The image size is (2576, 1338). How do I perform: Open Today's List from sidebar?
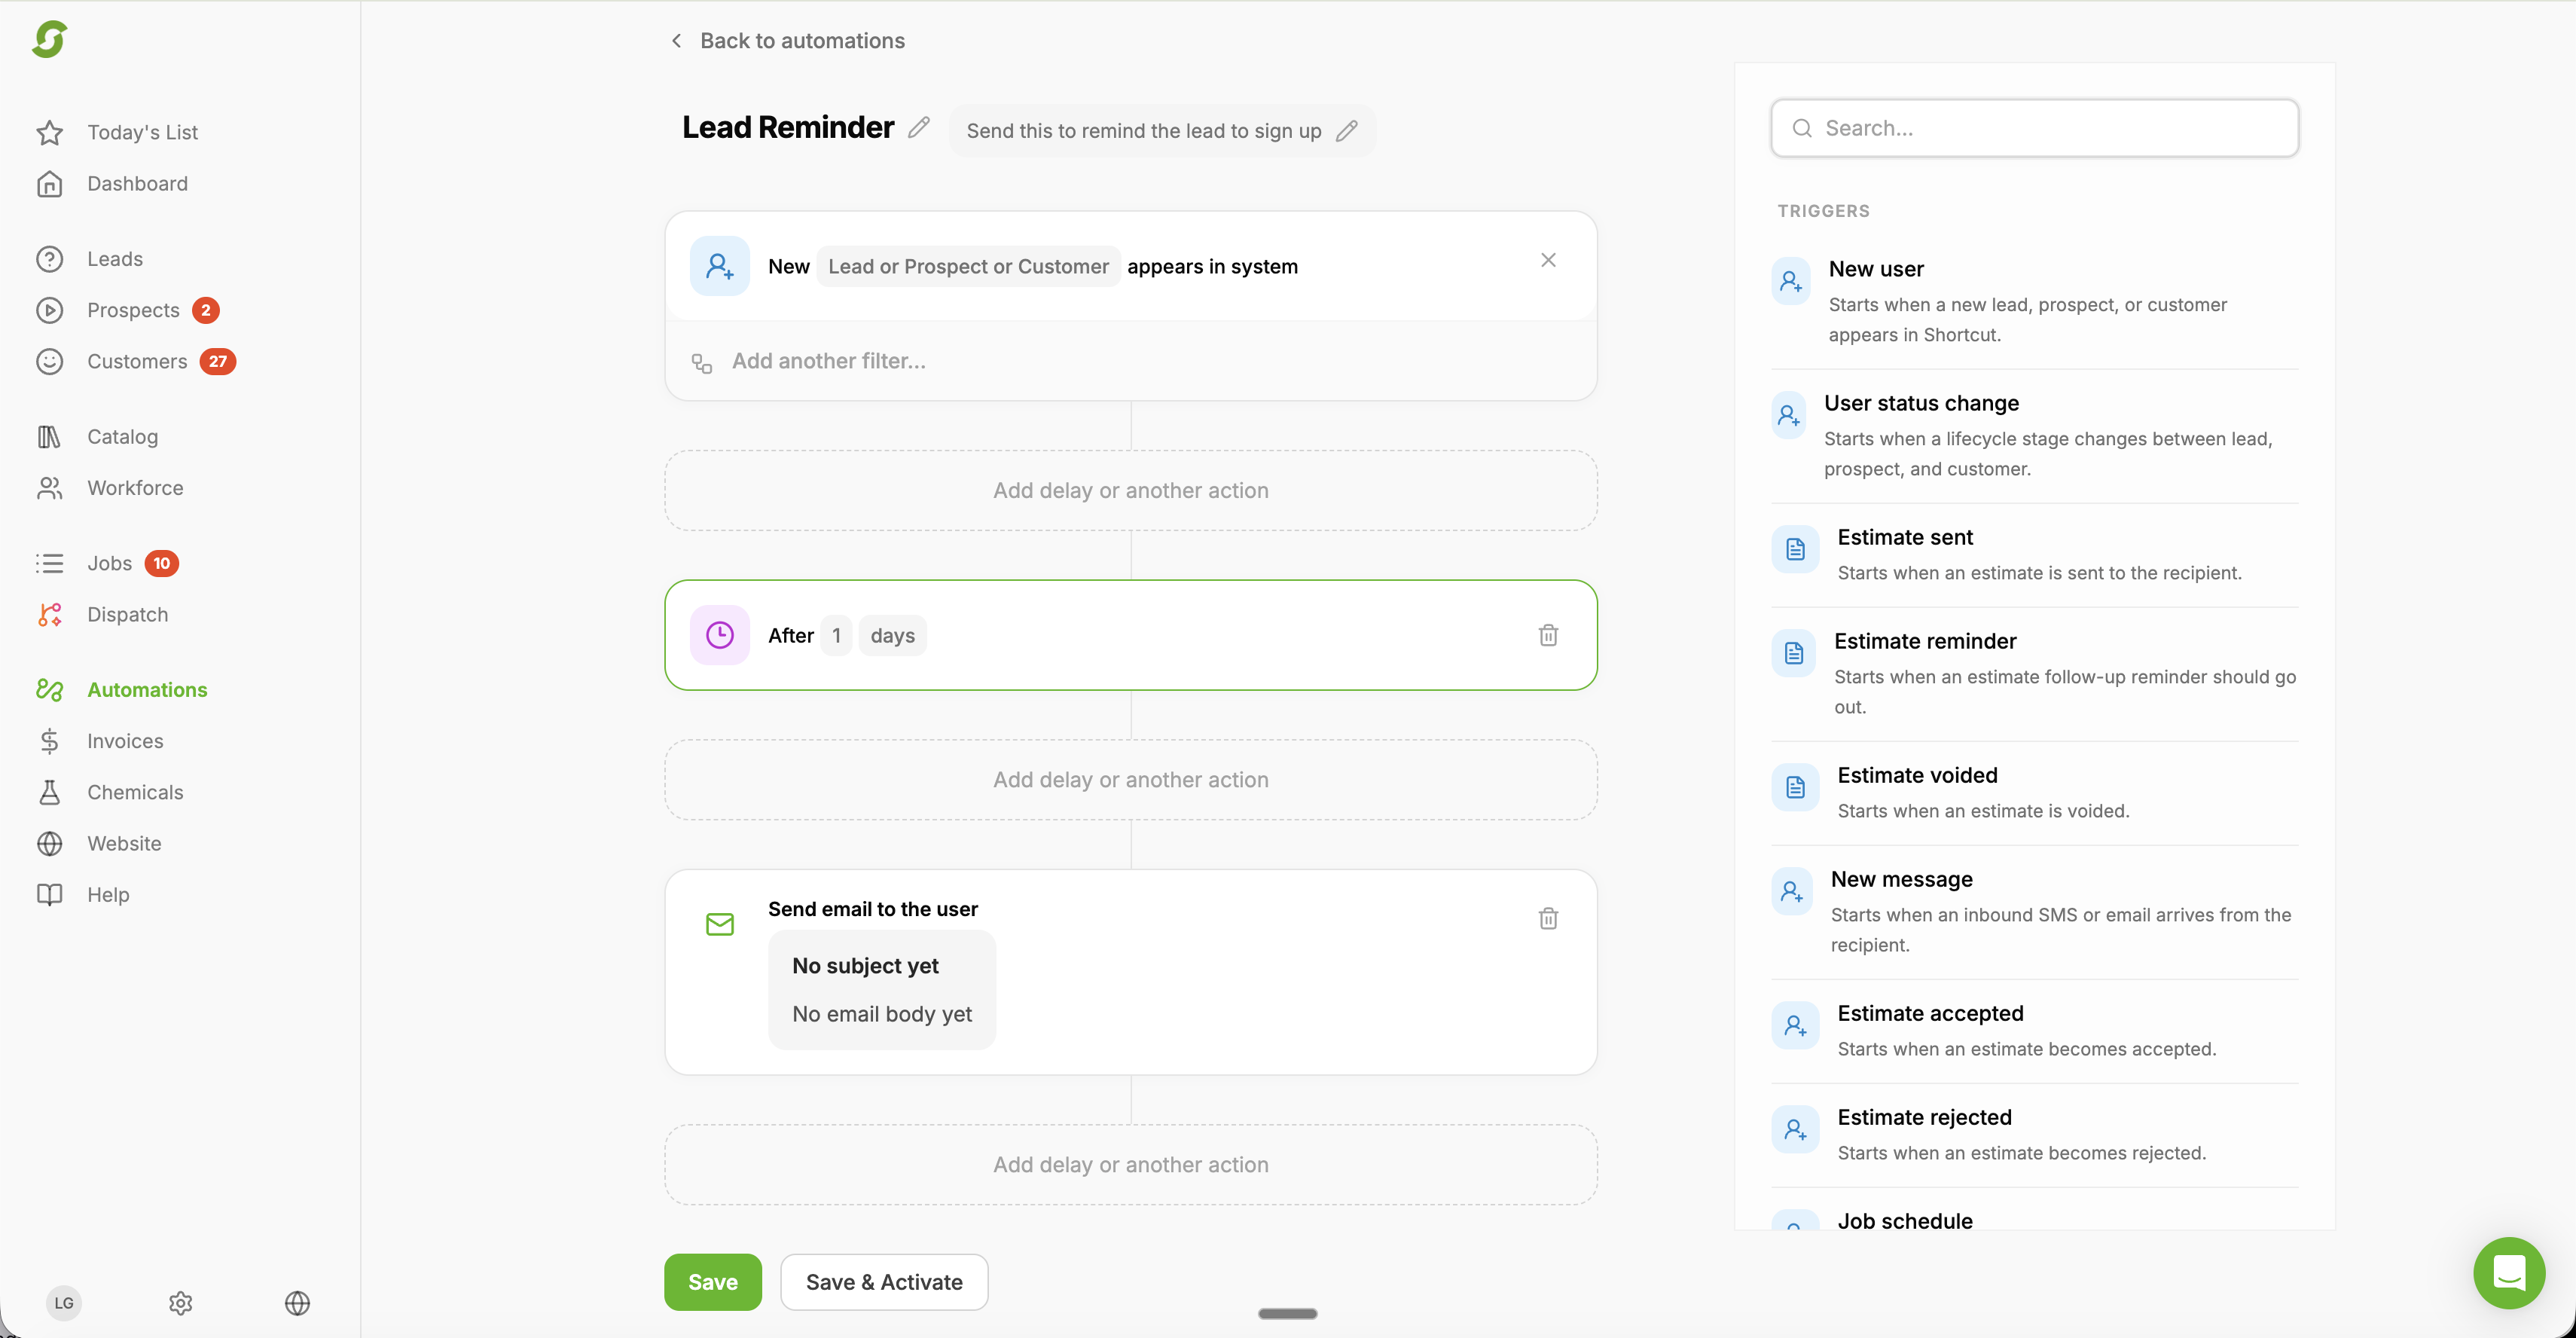[x=142, y=131]
